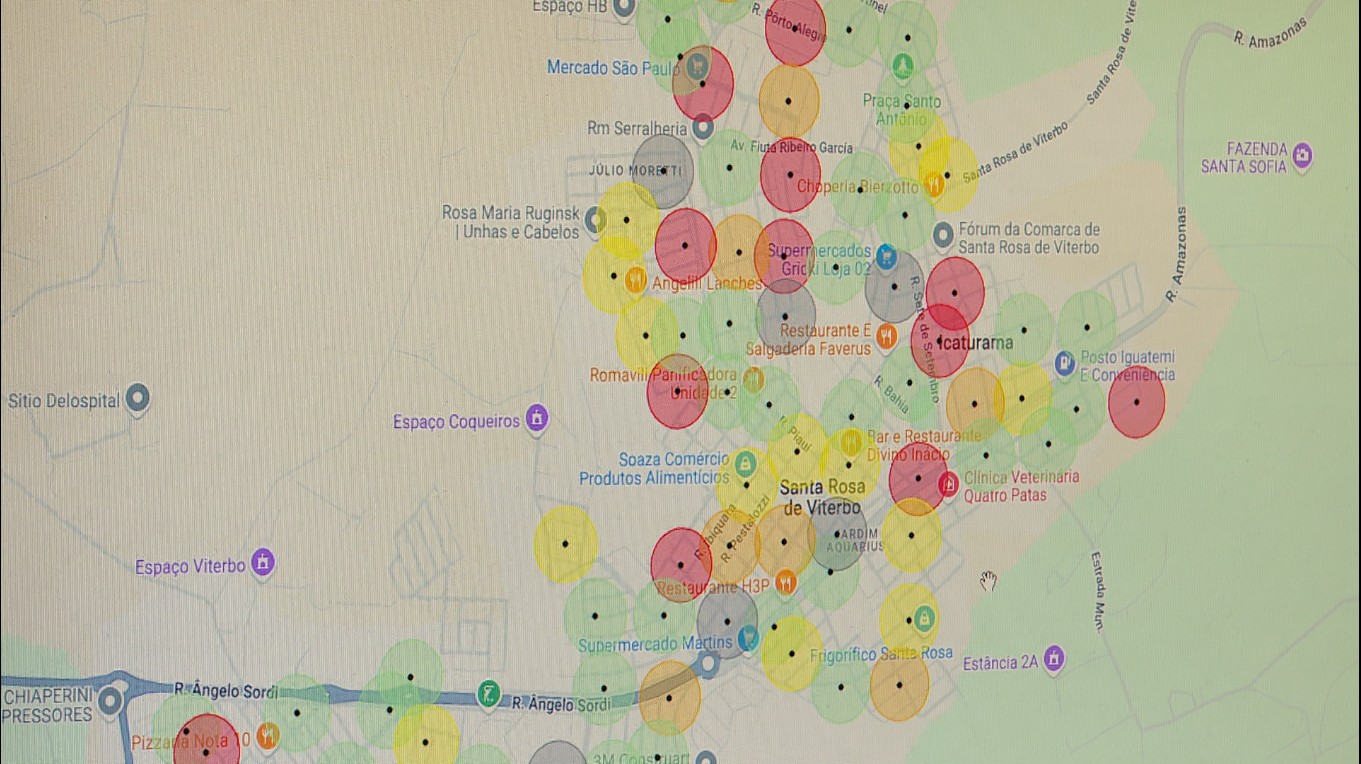Click the Fórum da Comarca pin icon

tap(942, 236)
